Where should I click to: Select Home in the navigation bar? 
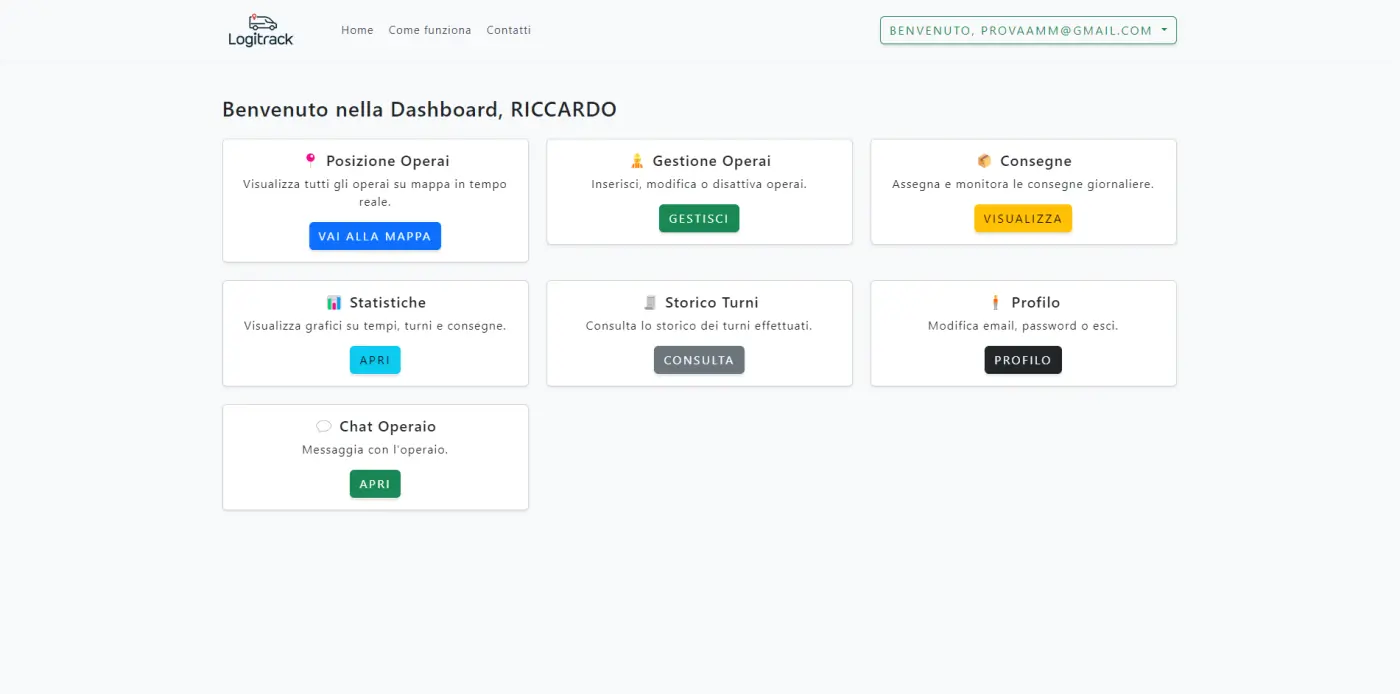coord(357,30)
